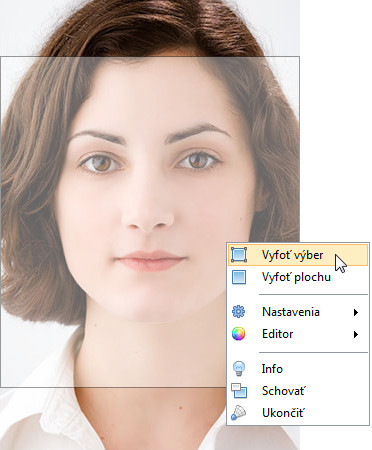Screen dimensions: 372x450
Task: Select the Vyfoť výber menu entry
Action: [298, 255]
